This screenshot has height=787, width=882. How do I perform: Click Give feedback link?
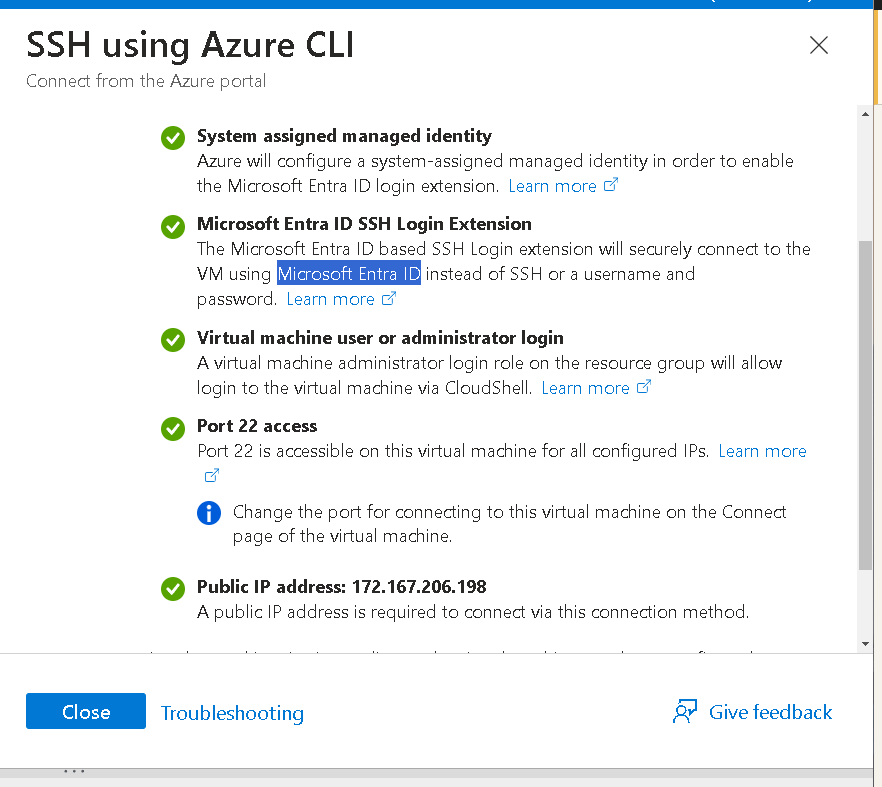(x=770, y=712)
